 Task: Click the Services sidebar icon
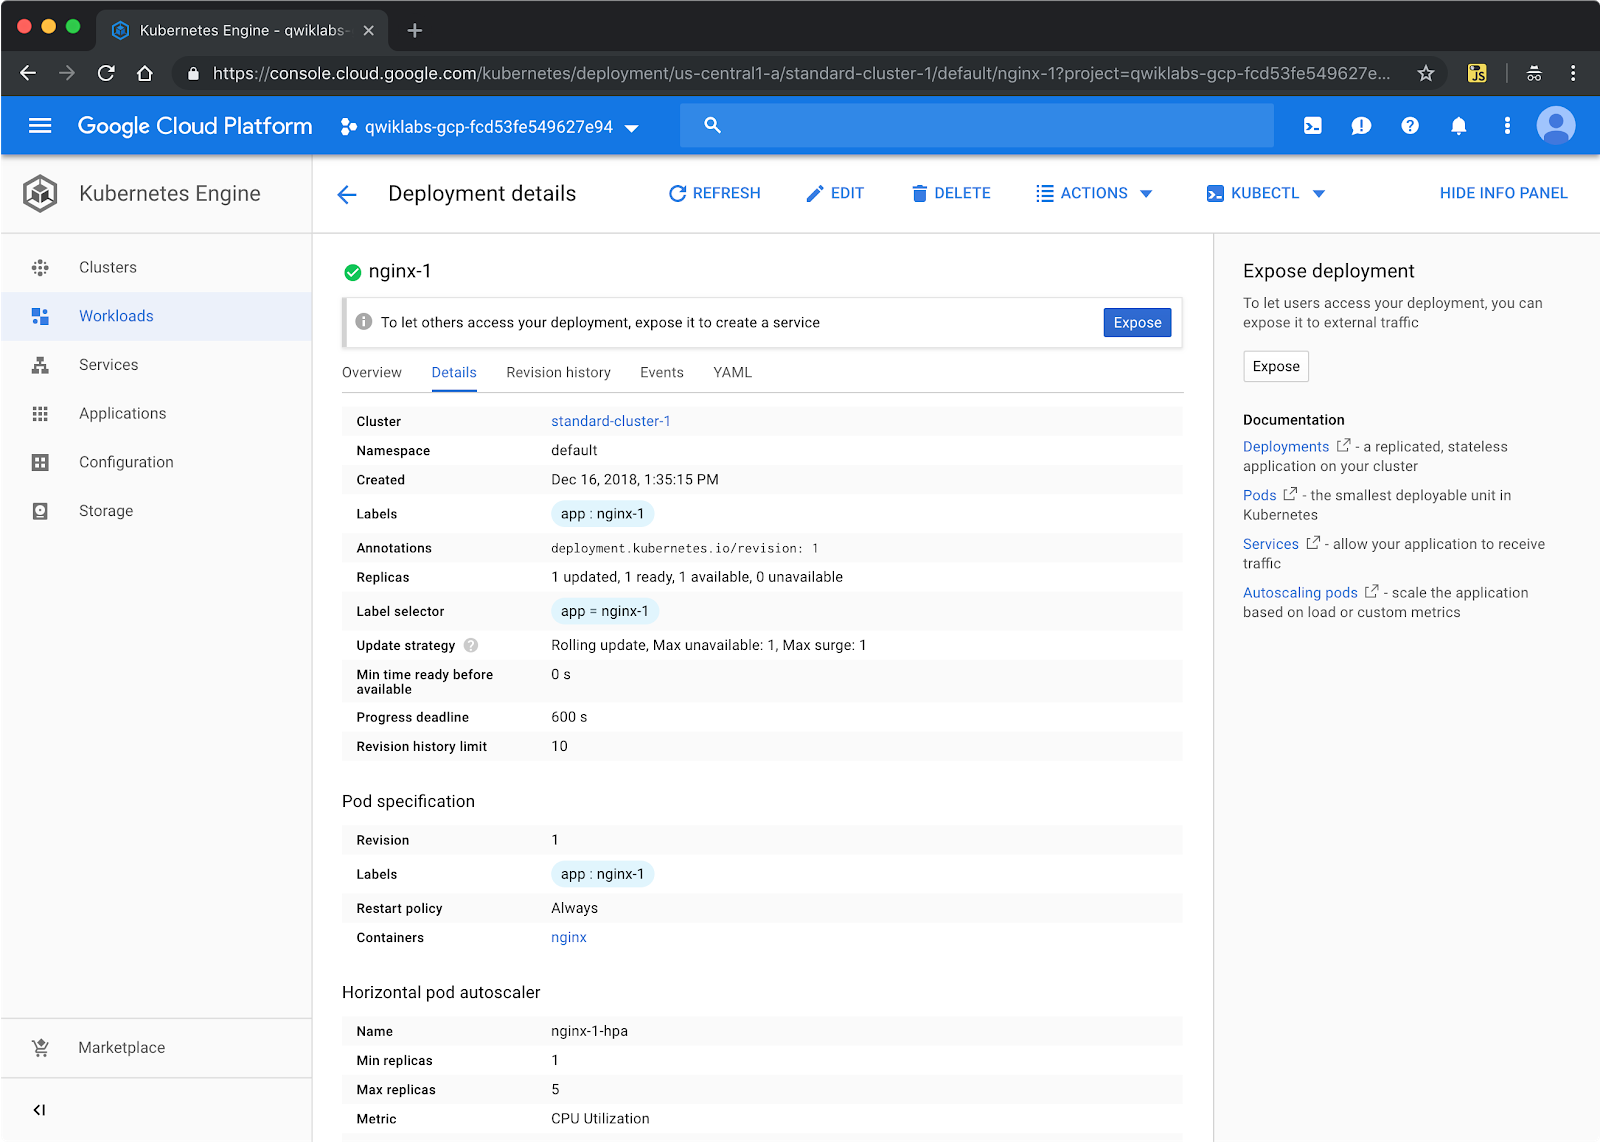click(x=40, y=365)
